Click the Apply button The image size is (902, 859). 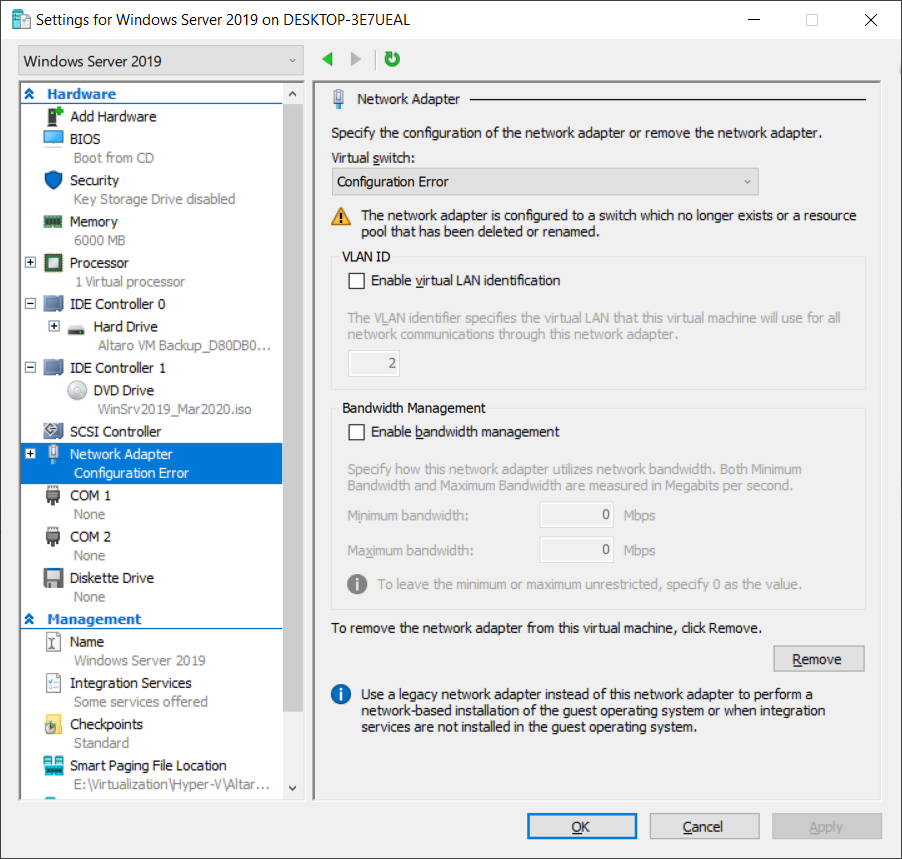tap(827, 826)
